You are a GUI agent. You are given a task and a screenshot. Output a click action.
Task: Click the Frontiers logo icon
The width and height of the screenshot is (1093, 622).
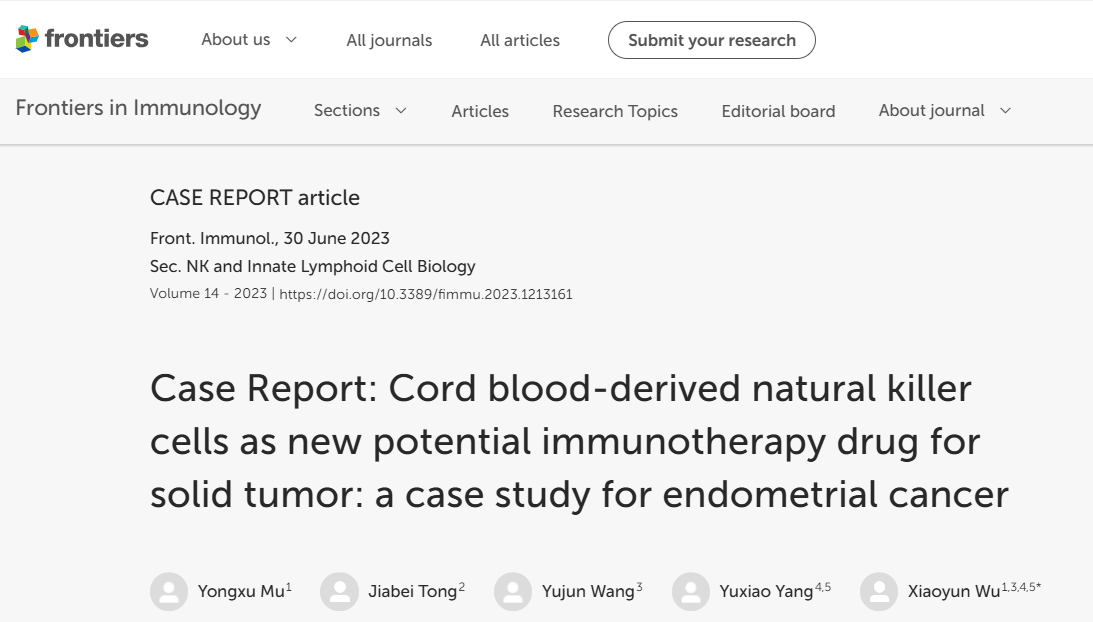click(x=27, y=39)
